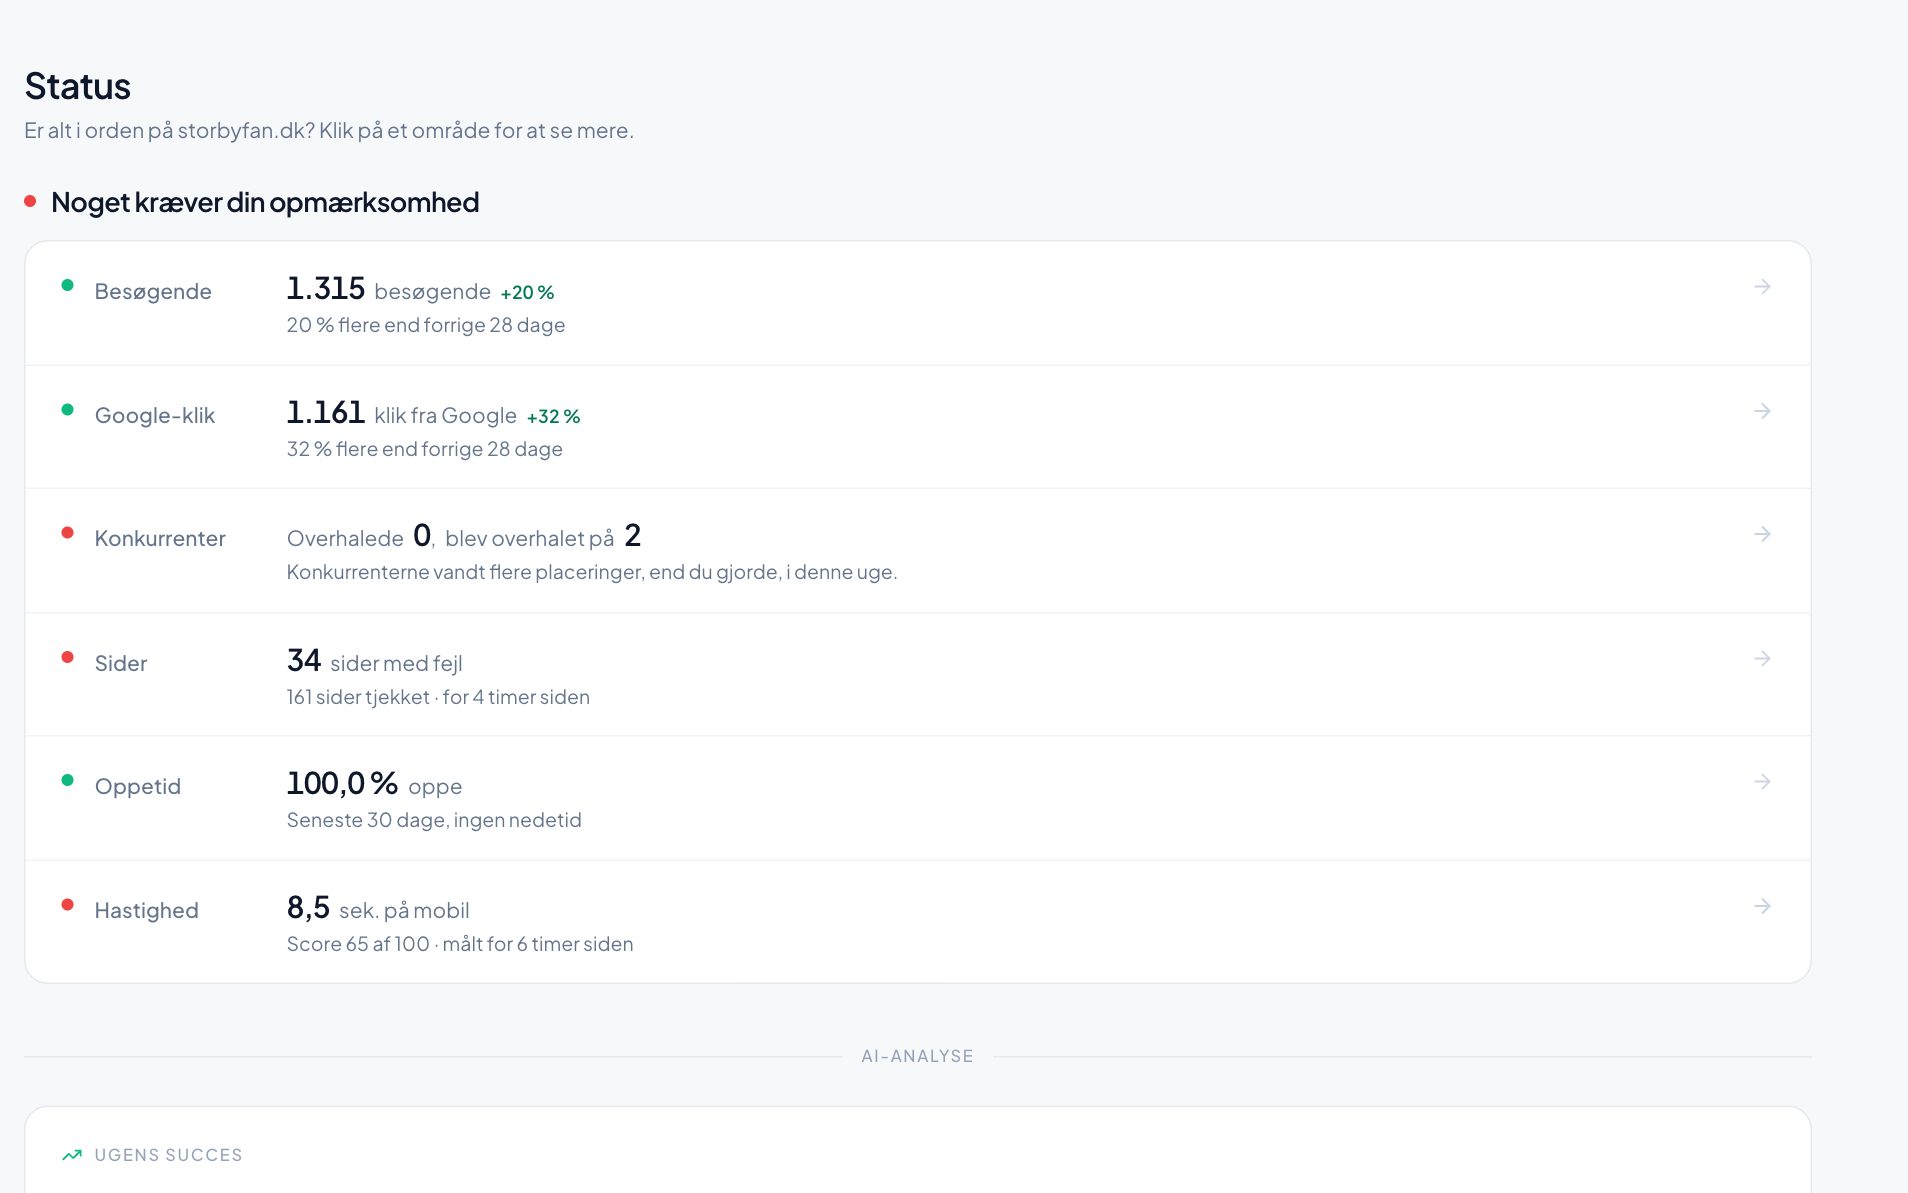Viewport: 1908px width, 1193px height.
Task: Open Konkurrenter details via its arrow icon
Action: pyautogui.click(x=1762, y=534)
